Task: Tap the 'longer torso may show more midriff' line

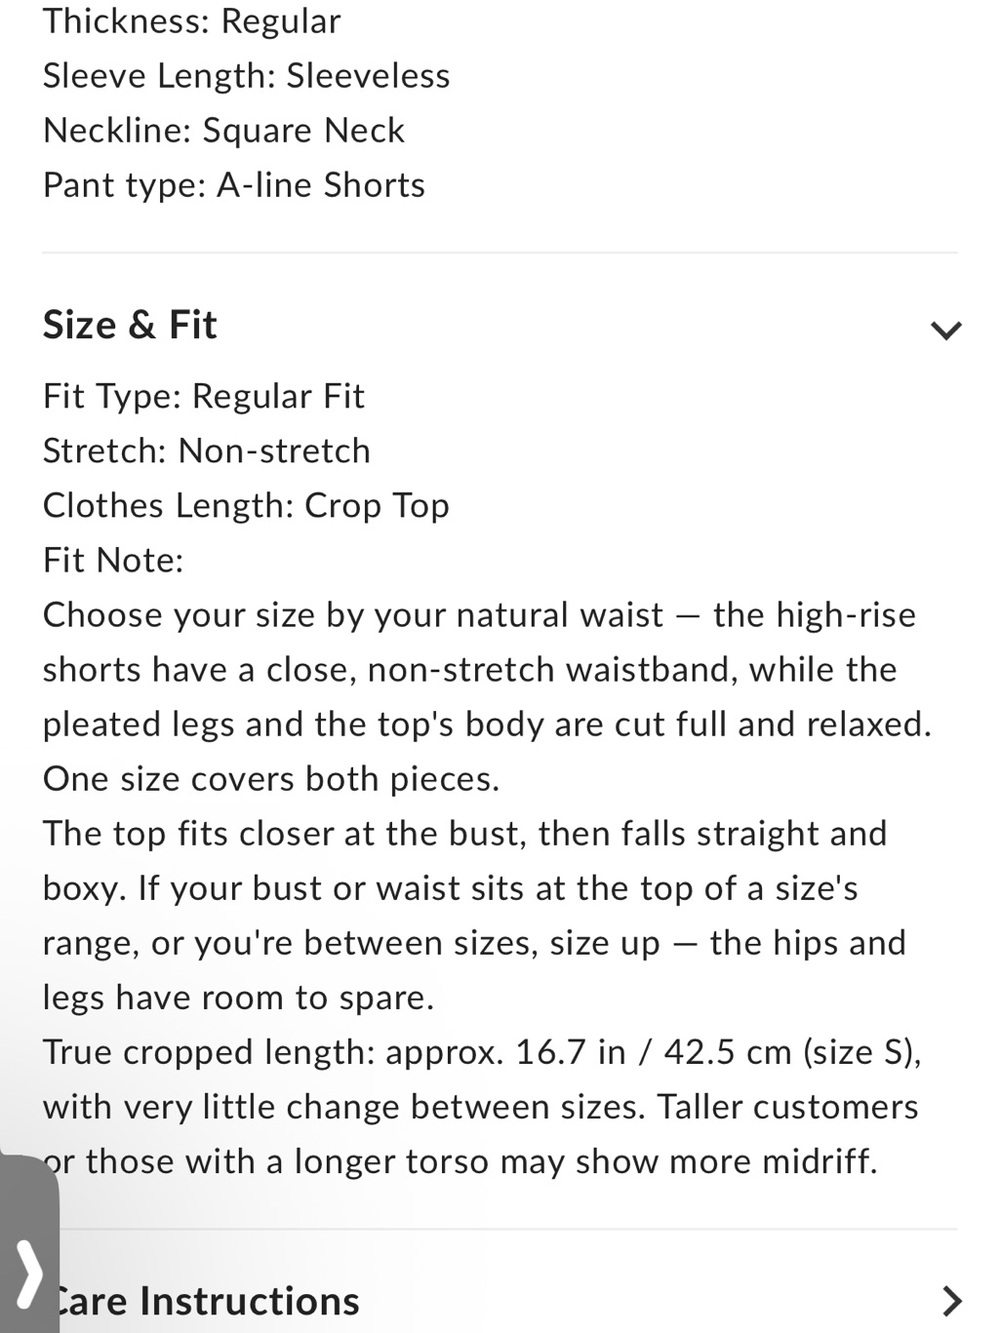Action: pos(460,1162)
